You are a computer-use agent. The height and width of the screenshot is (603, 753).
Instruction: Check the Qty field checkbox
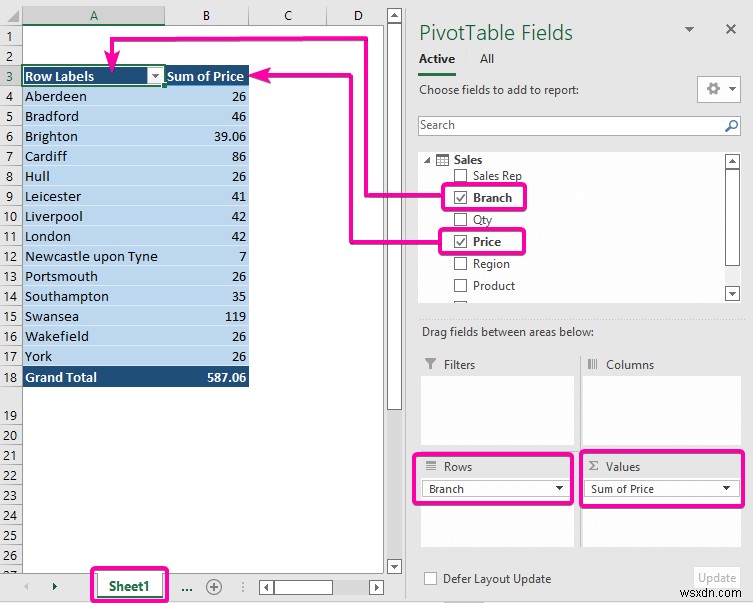[x=460, y=220]
